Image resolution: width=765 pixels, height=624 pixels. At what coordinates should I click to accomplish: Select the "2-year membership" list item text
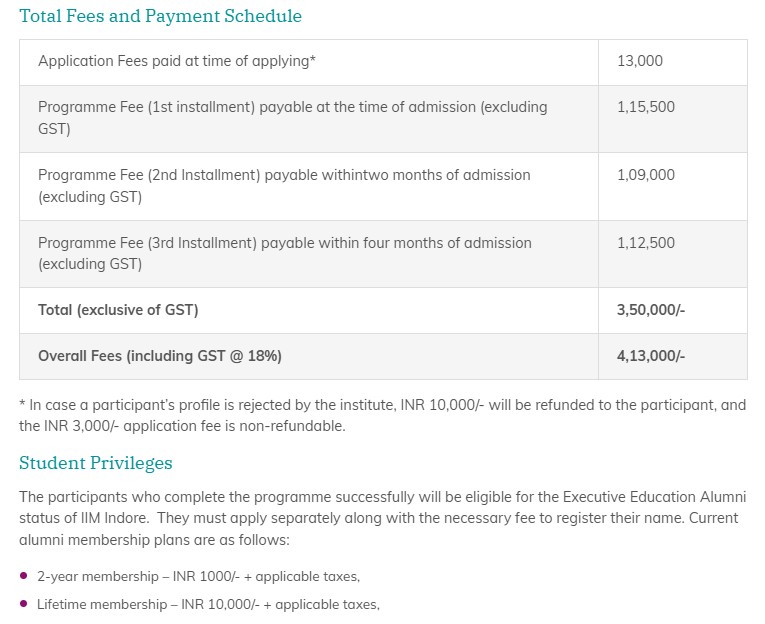(x=198, y=576)
